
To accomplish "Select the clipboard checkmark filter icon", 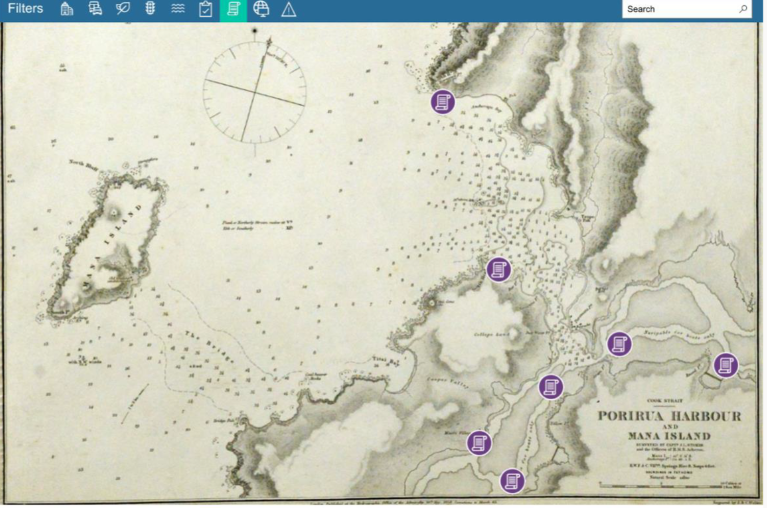I will 205,9.
